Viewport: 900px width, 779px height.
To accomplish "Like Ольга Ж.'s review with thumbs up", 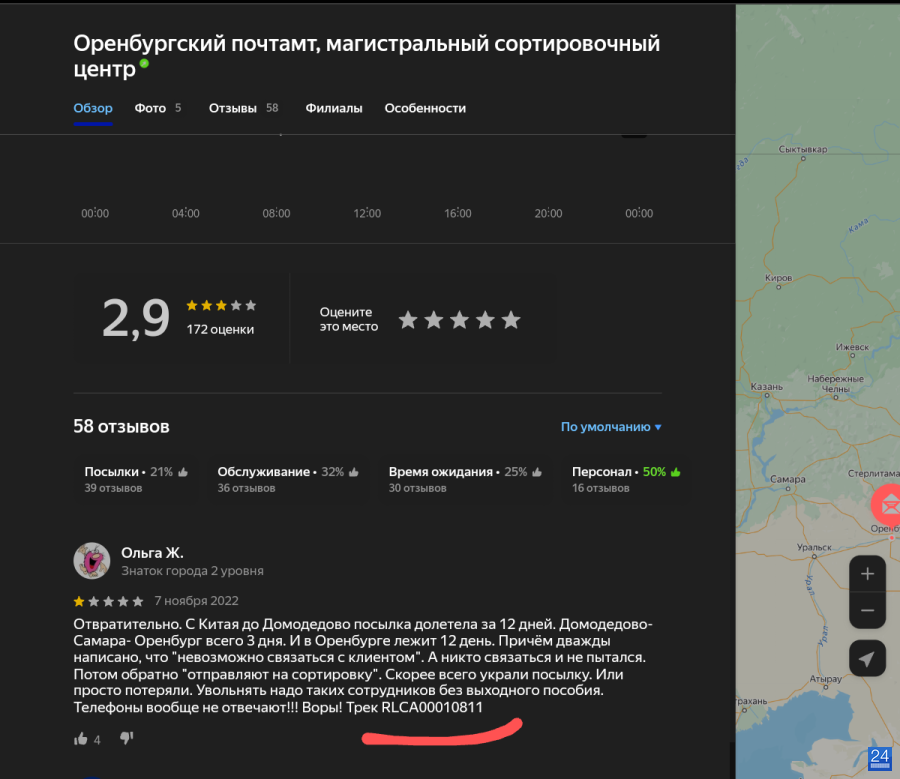I will tap(81, 739).
